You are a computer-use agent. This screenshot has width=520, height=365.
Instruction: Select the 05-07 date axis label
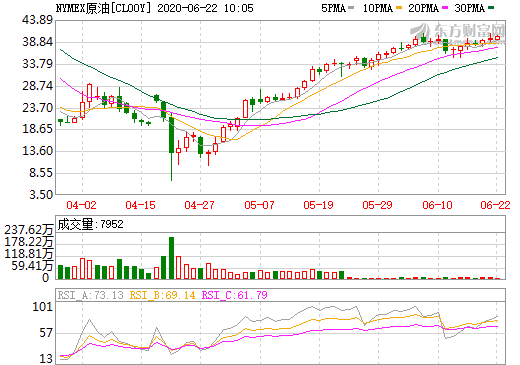pyautogui.click(x=259, y=205)
